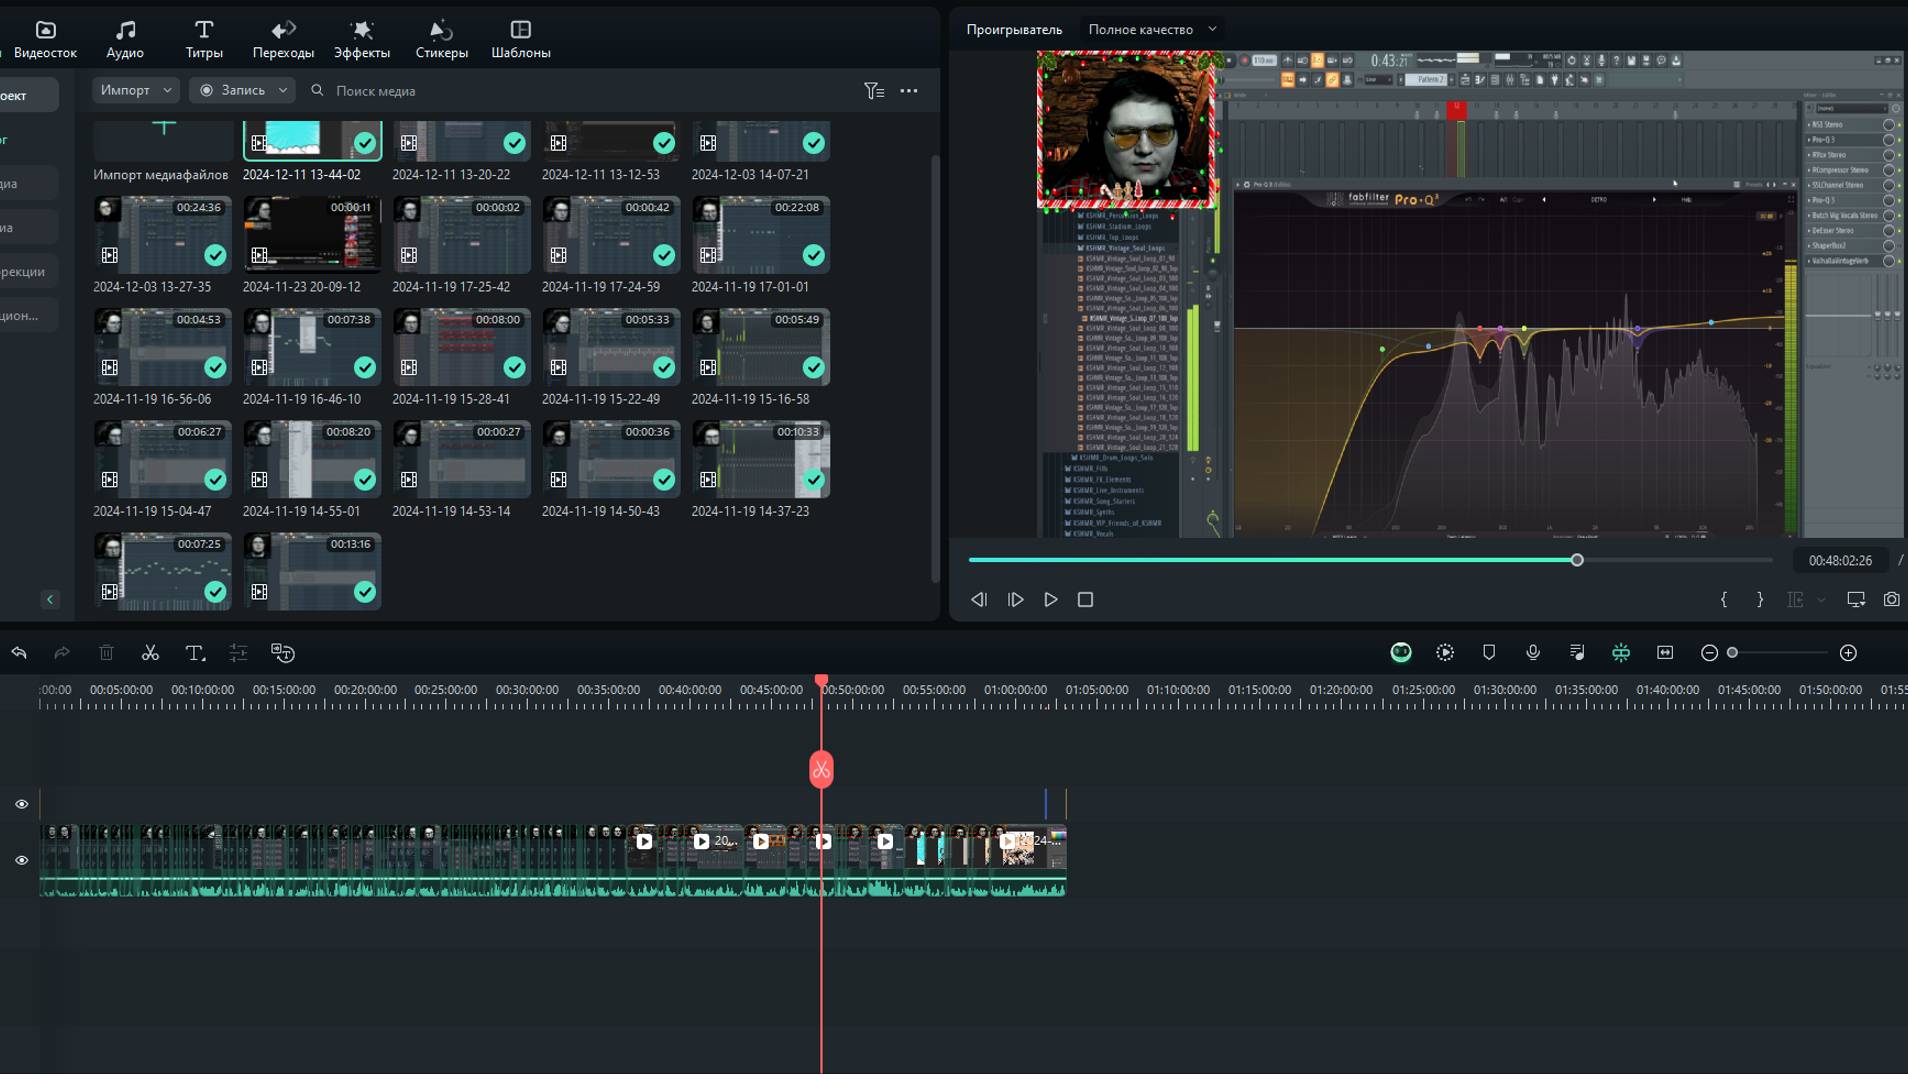Open the speed/history clock tool icon
1908x1074 pixels.
tap(283, 653)
